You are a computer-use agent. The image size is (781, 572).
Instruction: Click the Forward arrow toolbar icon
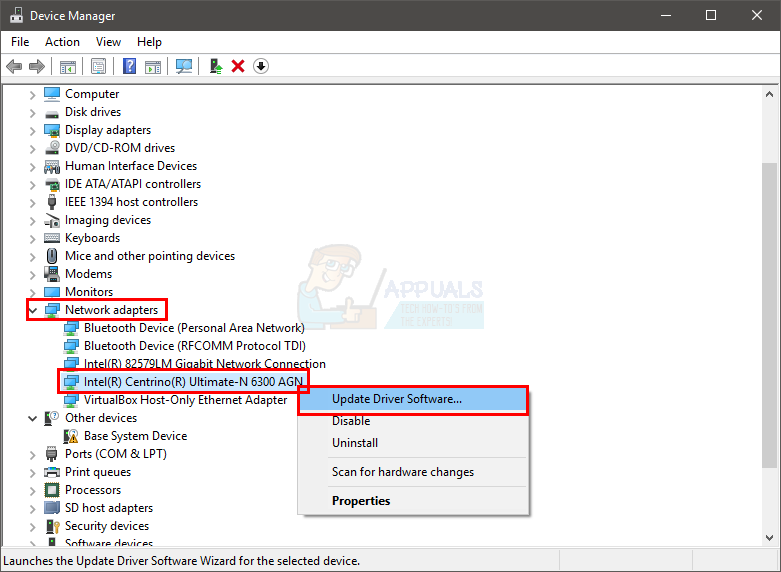37,66
